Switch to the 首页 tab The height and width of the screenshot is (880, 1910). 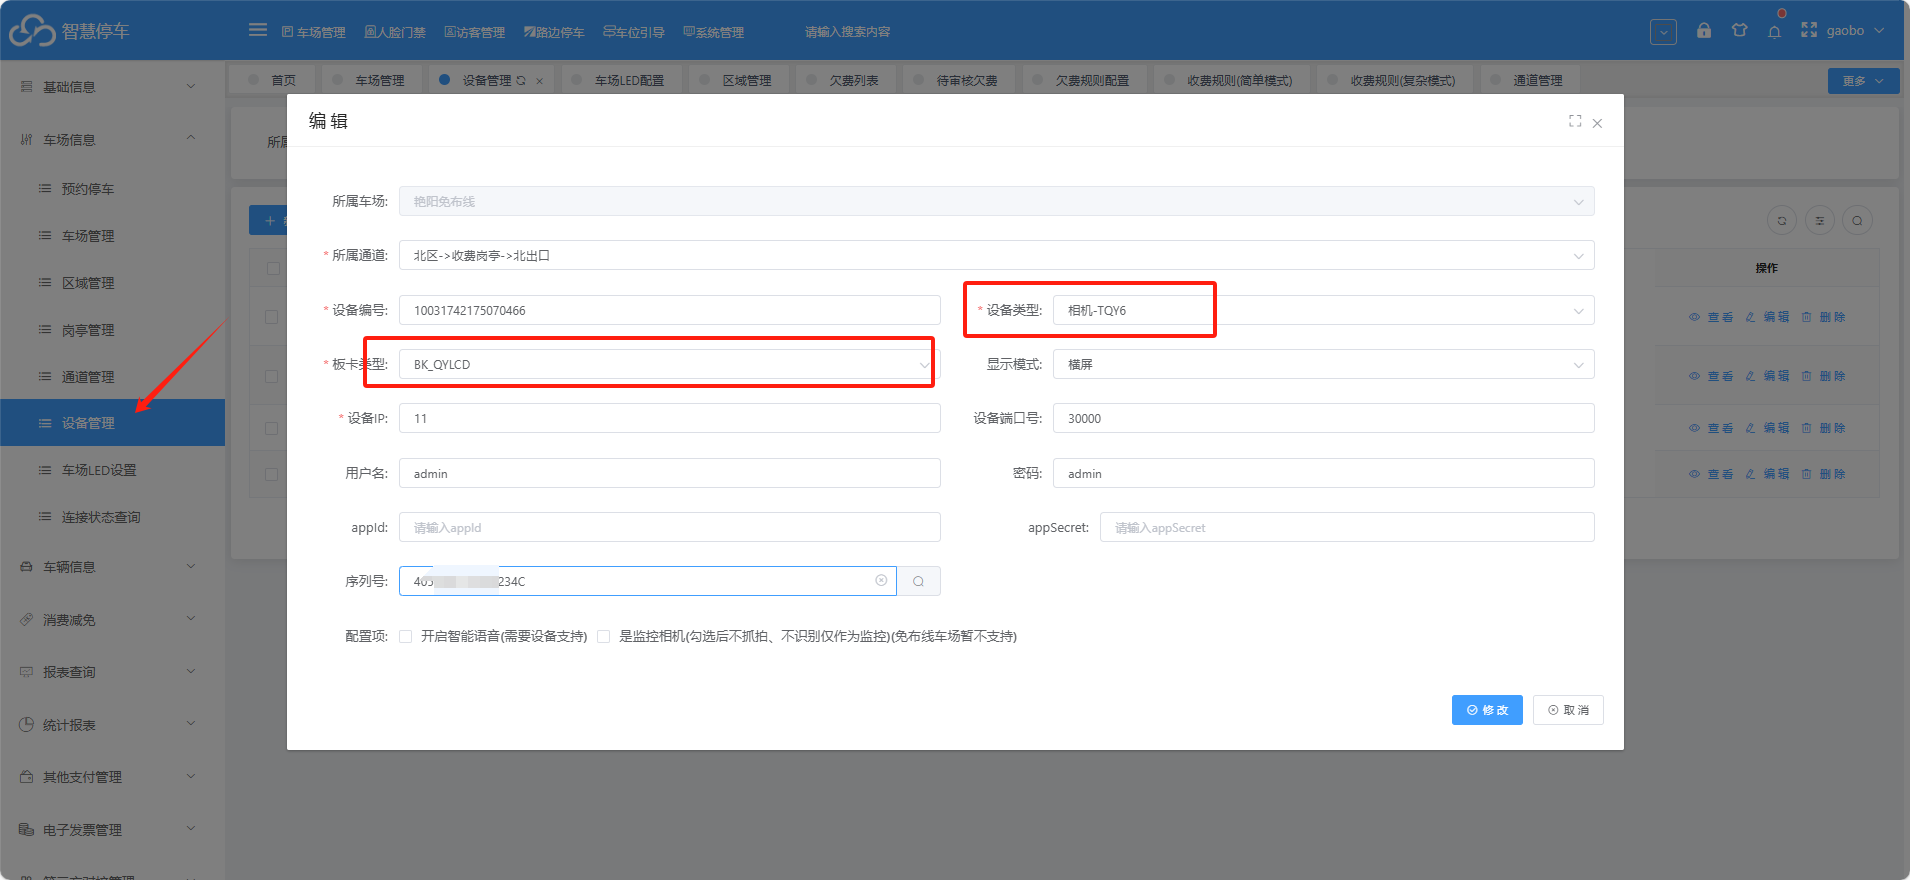coord(273,80)
